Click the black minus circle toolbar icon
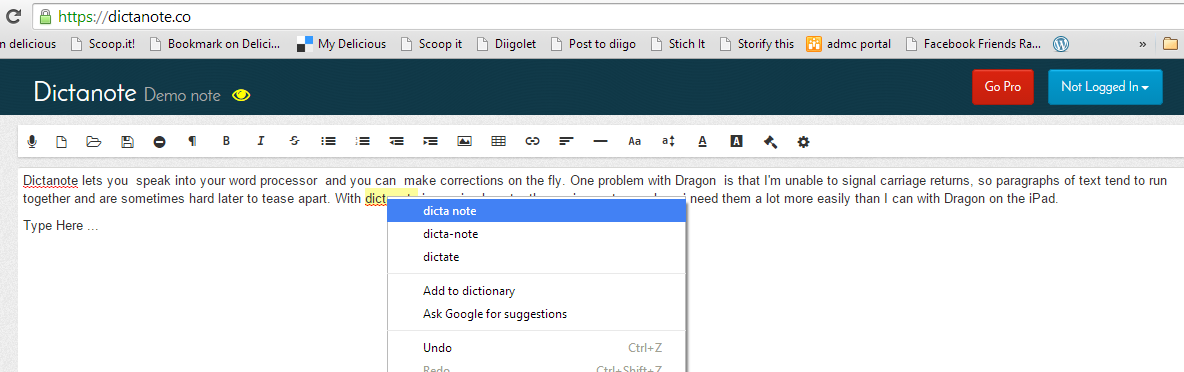Image resolution: width=1184 pixels, height=372 pixels. coord(159,141)
